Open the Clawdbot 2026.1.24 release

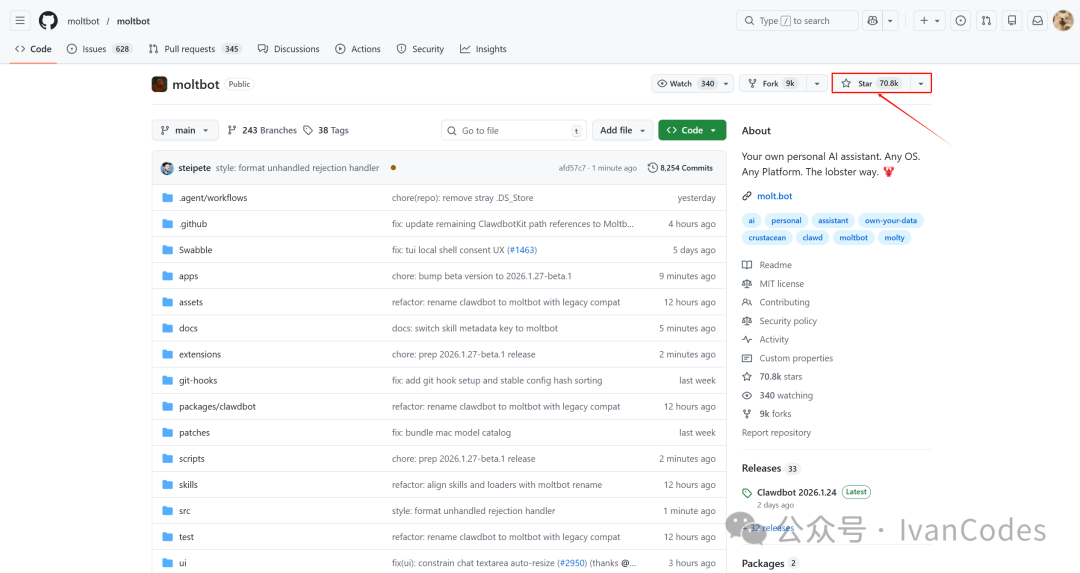click(796, 492)
